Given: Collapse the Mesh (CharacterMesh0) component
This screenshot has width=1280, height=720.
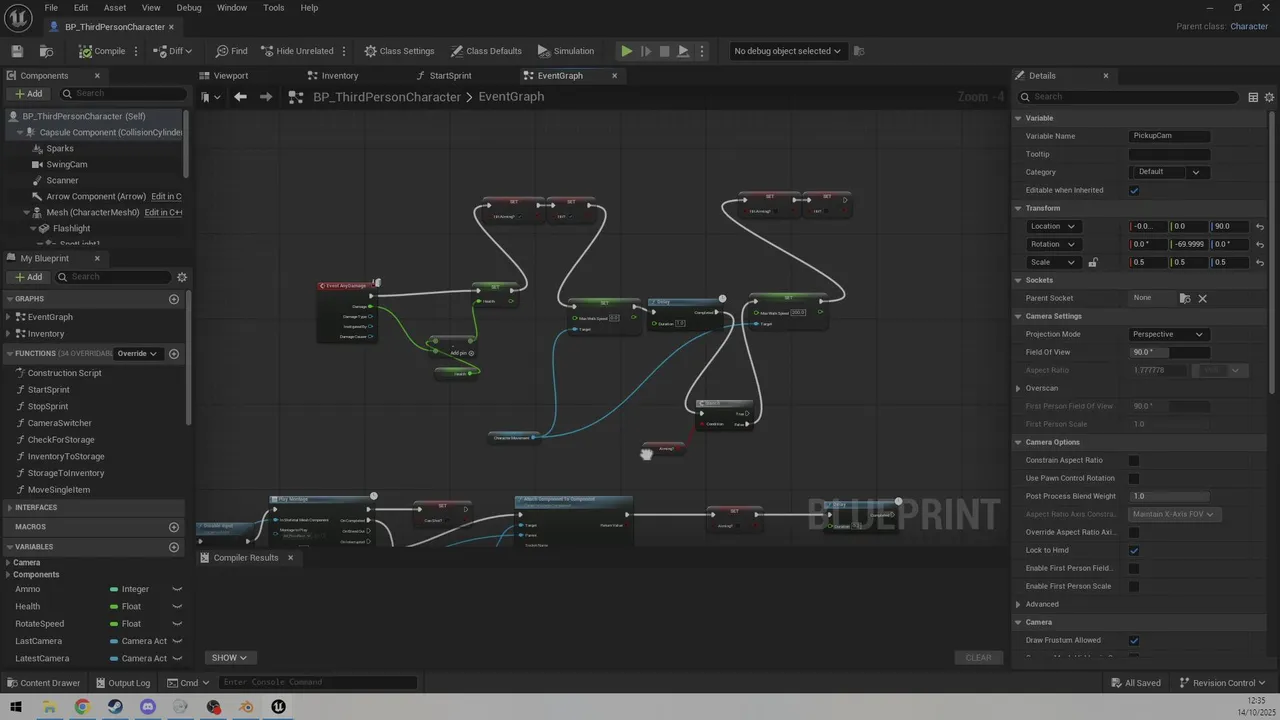Looking at the screenshot, I should coord(26,212).
